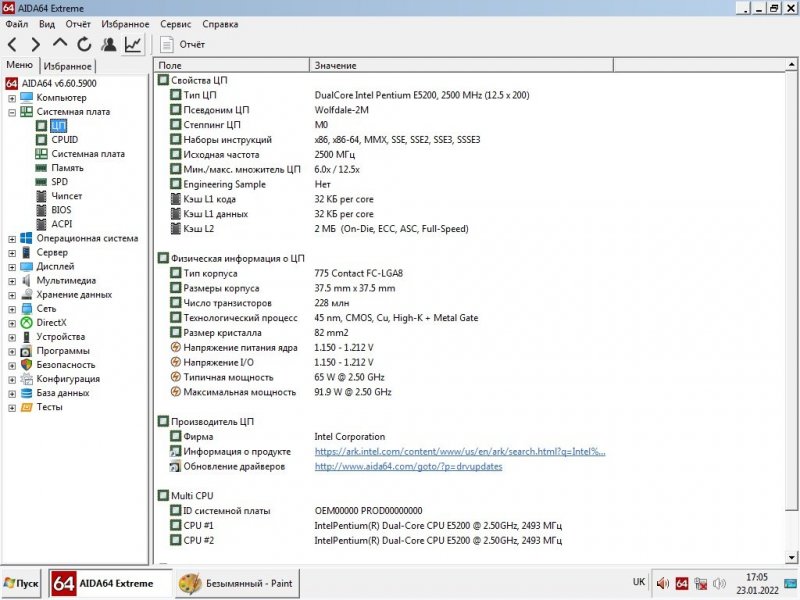Refresh the current page icon
The width and height of the screenshot is (800, 600).
pos(84,45)
